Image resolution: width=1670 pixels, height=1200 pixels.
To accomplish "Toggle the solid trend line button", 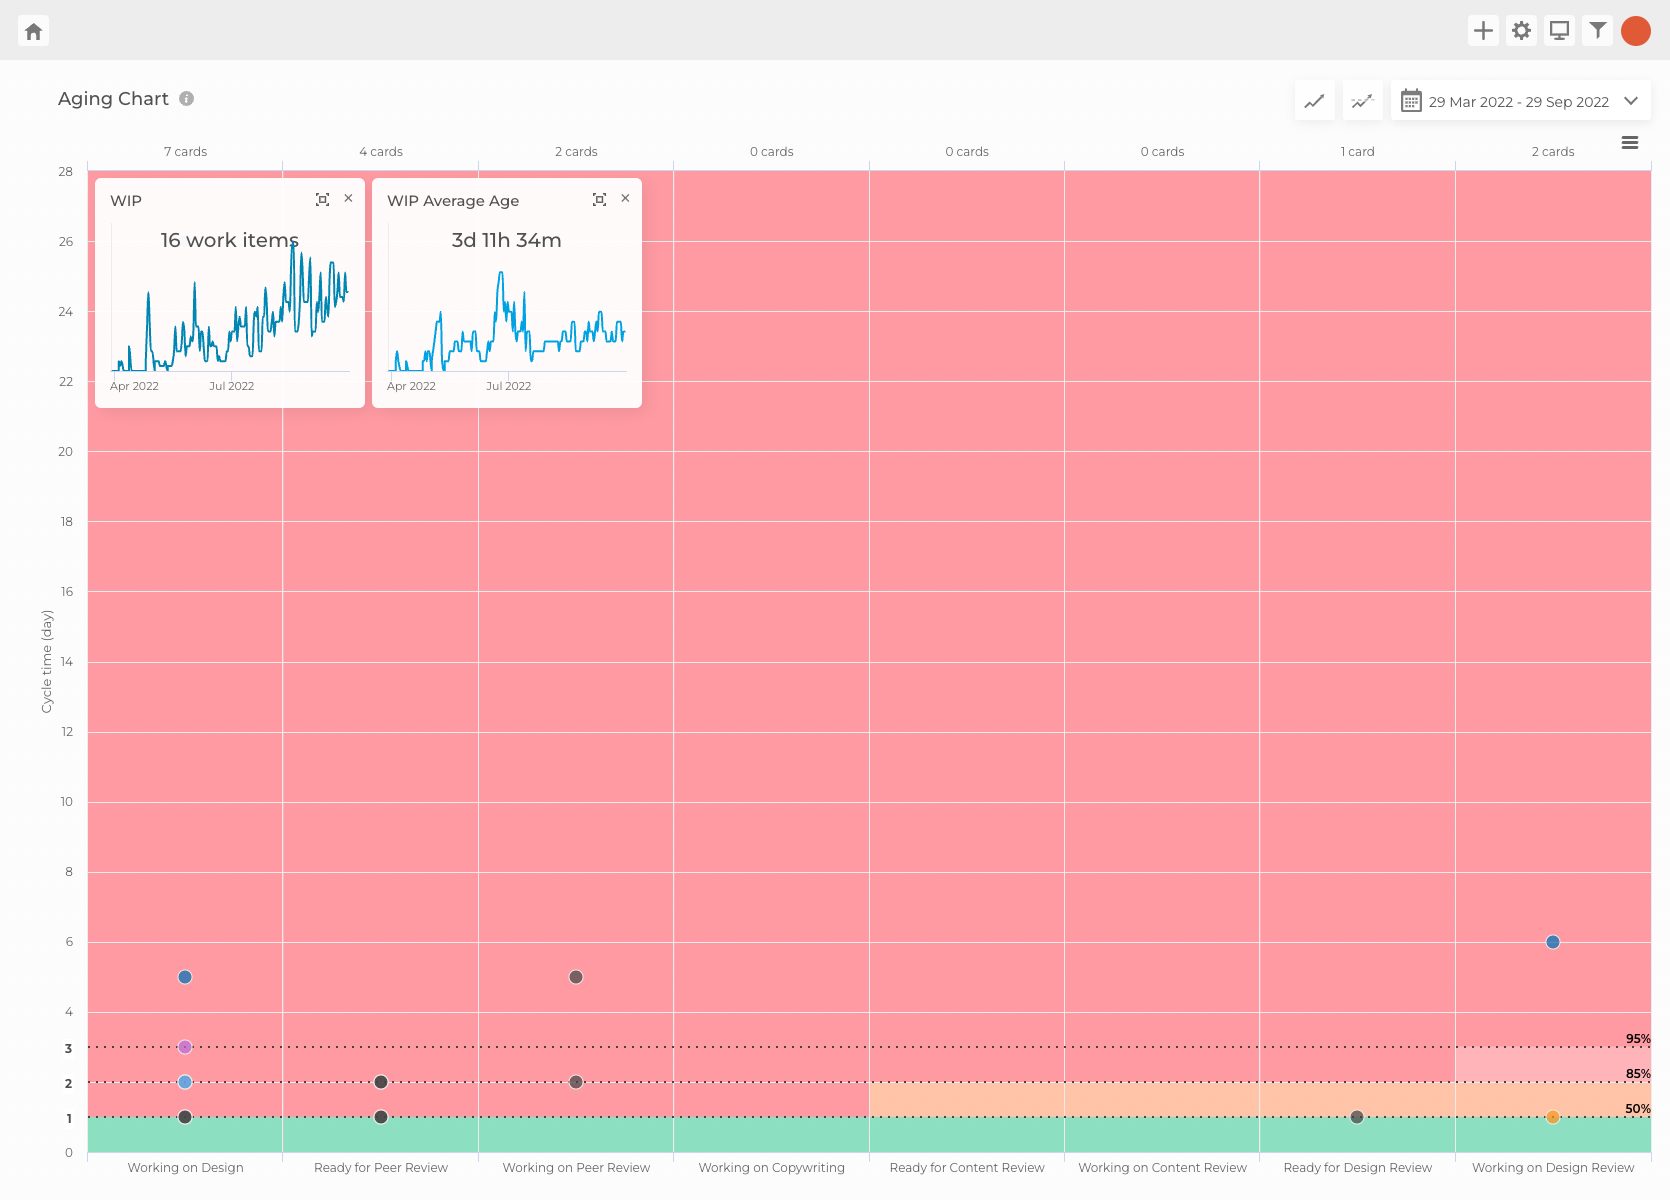I will tap(1314, 101).
